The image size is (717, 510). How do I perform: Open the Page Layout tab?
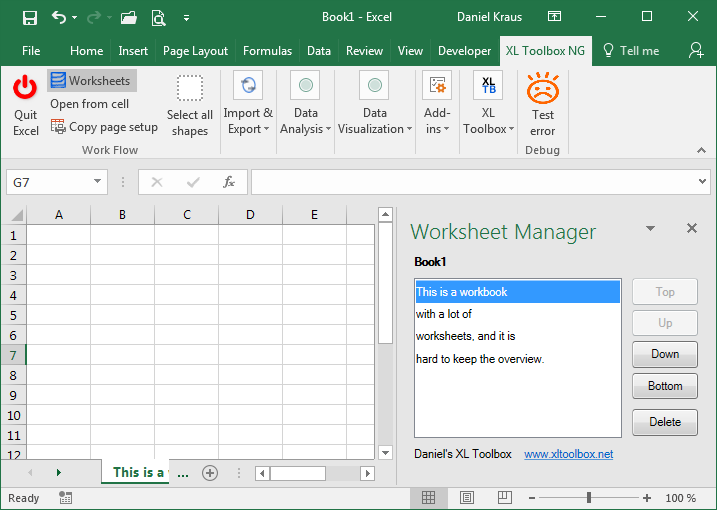click(195, 51)
